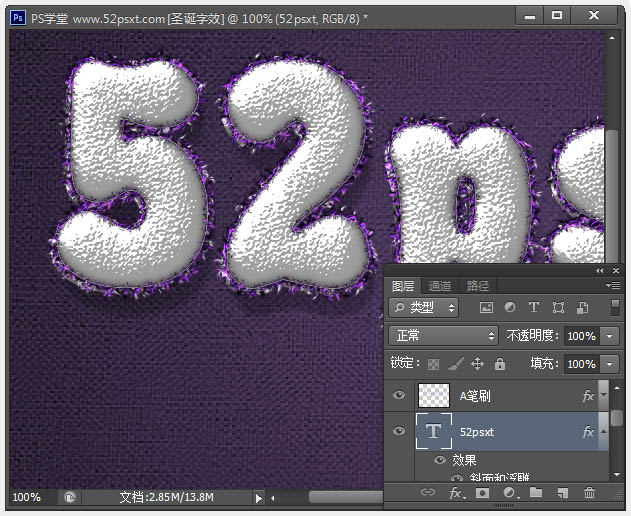This screenshot has width=631, height=516.
Task: Hide the 效果 layer effects
Action: pyautogui.click(x=440, y=459)
